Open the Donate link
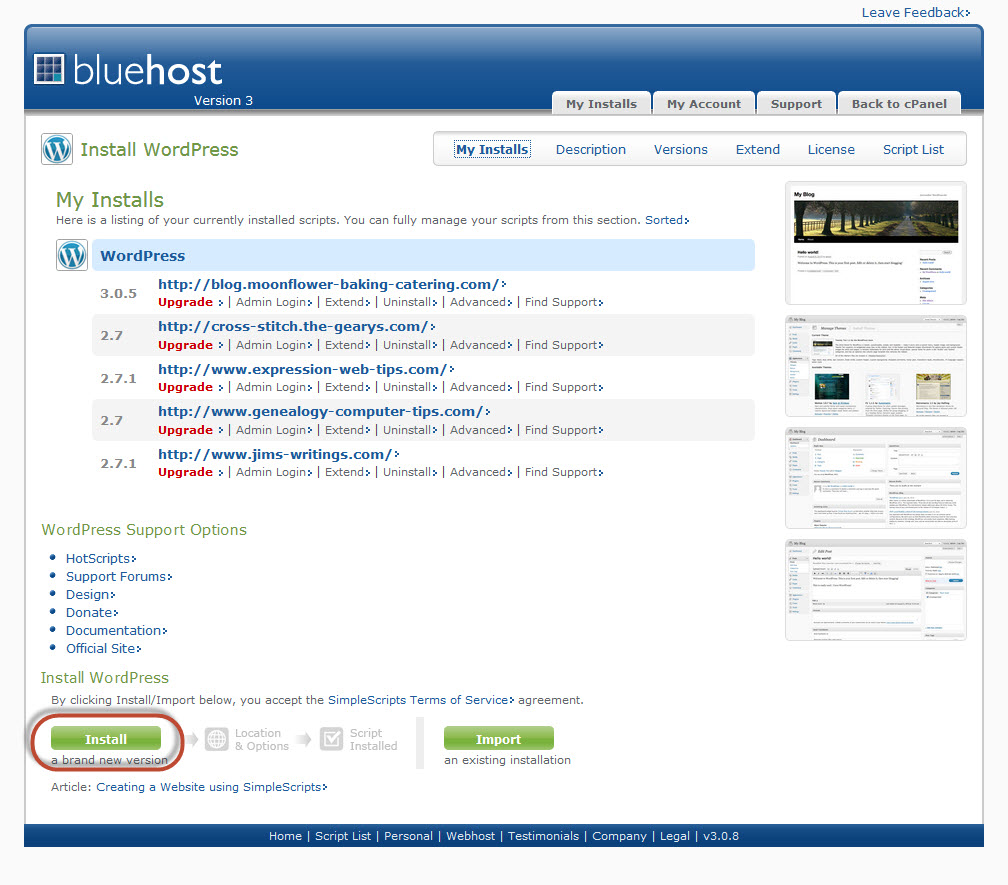The height and width of the screenshot is (885, 1008). 92,612
